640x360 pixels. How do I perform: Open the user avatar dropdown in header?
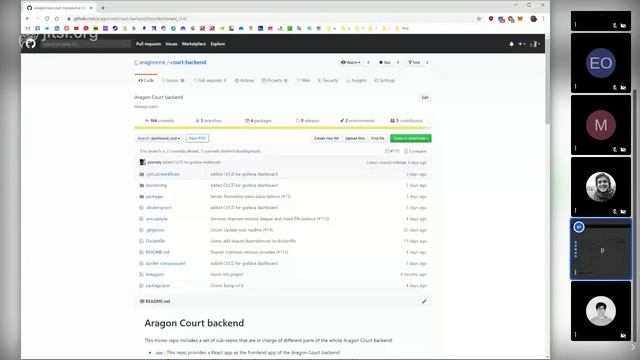pyautogui.click(x=535, y=44)
